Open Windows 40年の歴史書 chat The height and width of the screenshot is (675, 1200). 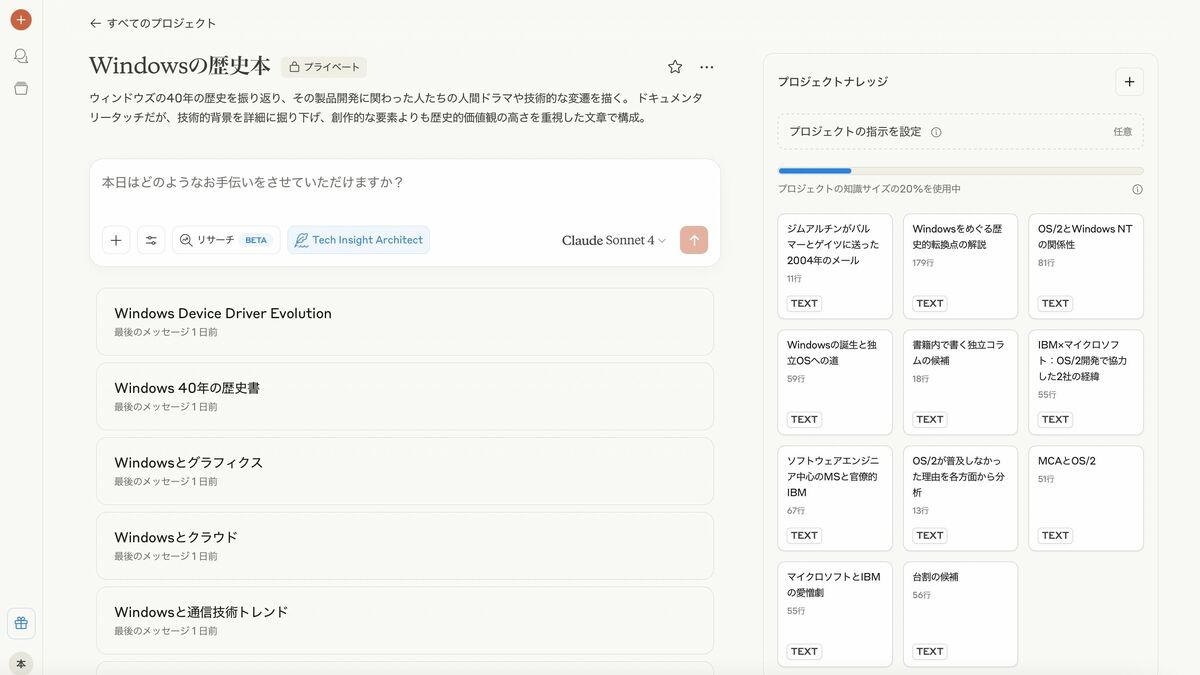point(405,396)
